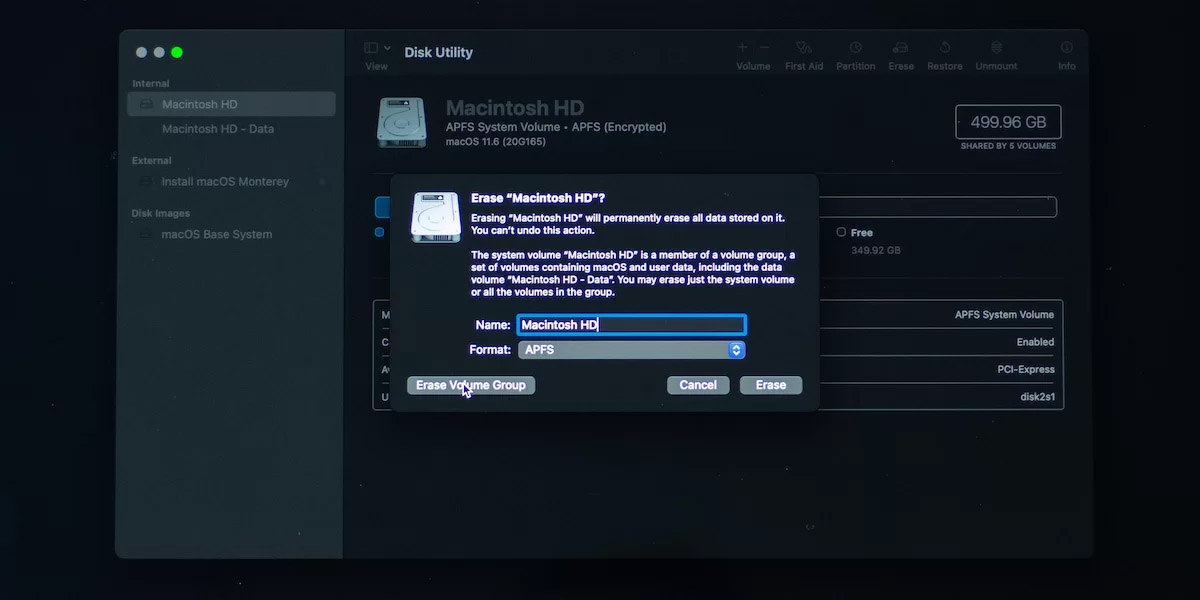The height and width of the screenshot is (600, 1200).
Task: Remove volume with minus icon
Action: [765, 48]
